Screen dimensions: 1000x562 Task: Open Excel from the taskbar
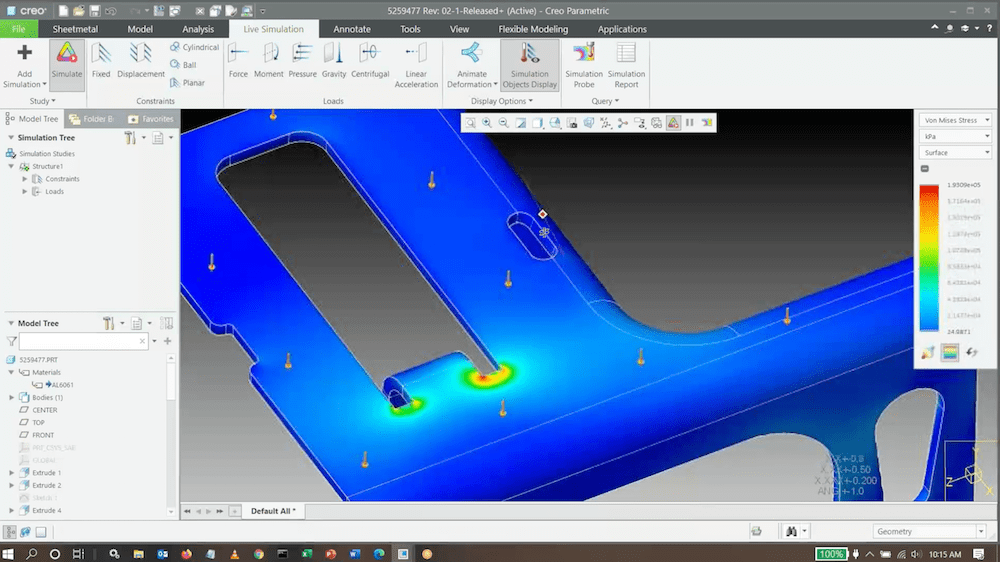(307, 554)
